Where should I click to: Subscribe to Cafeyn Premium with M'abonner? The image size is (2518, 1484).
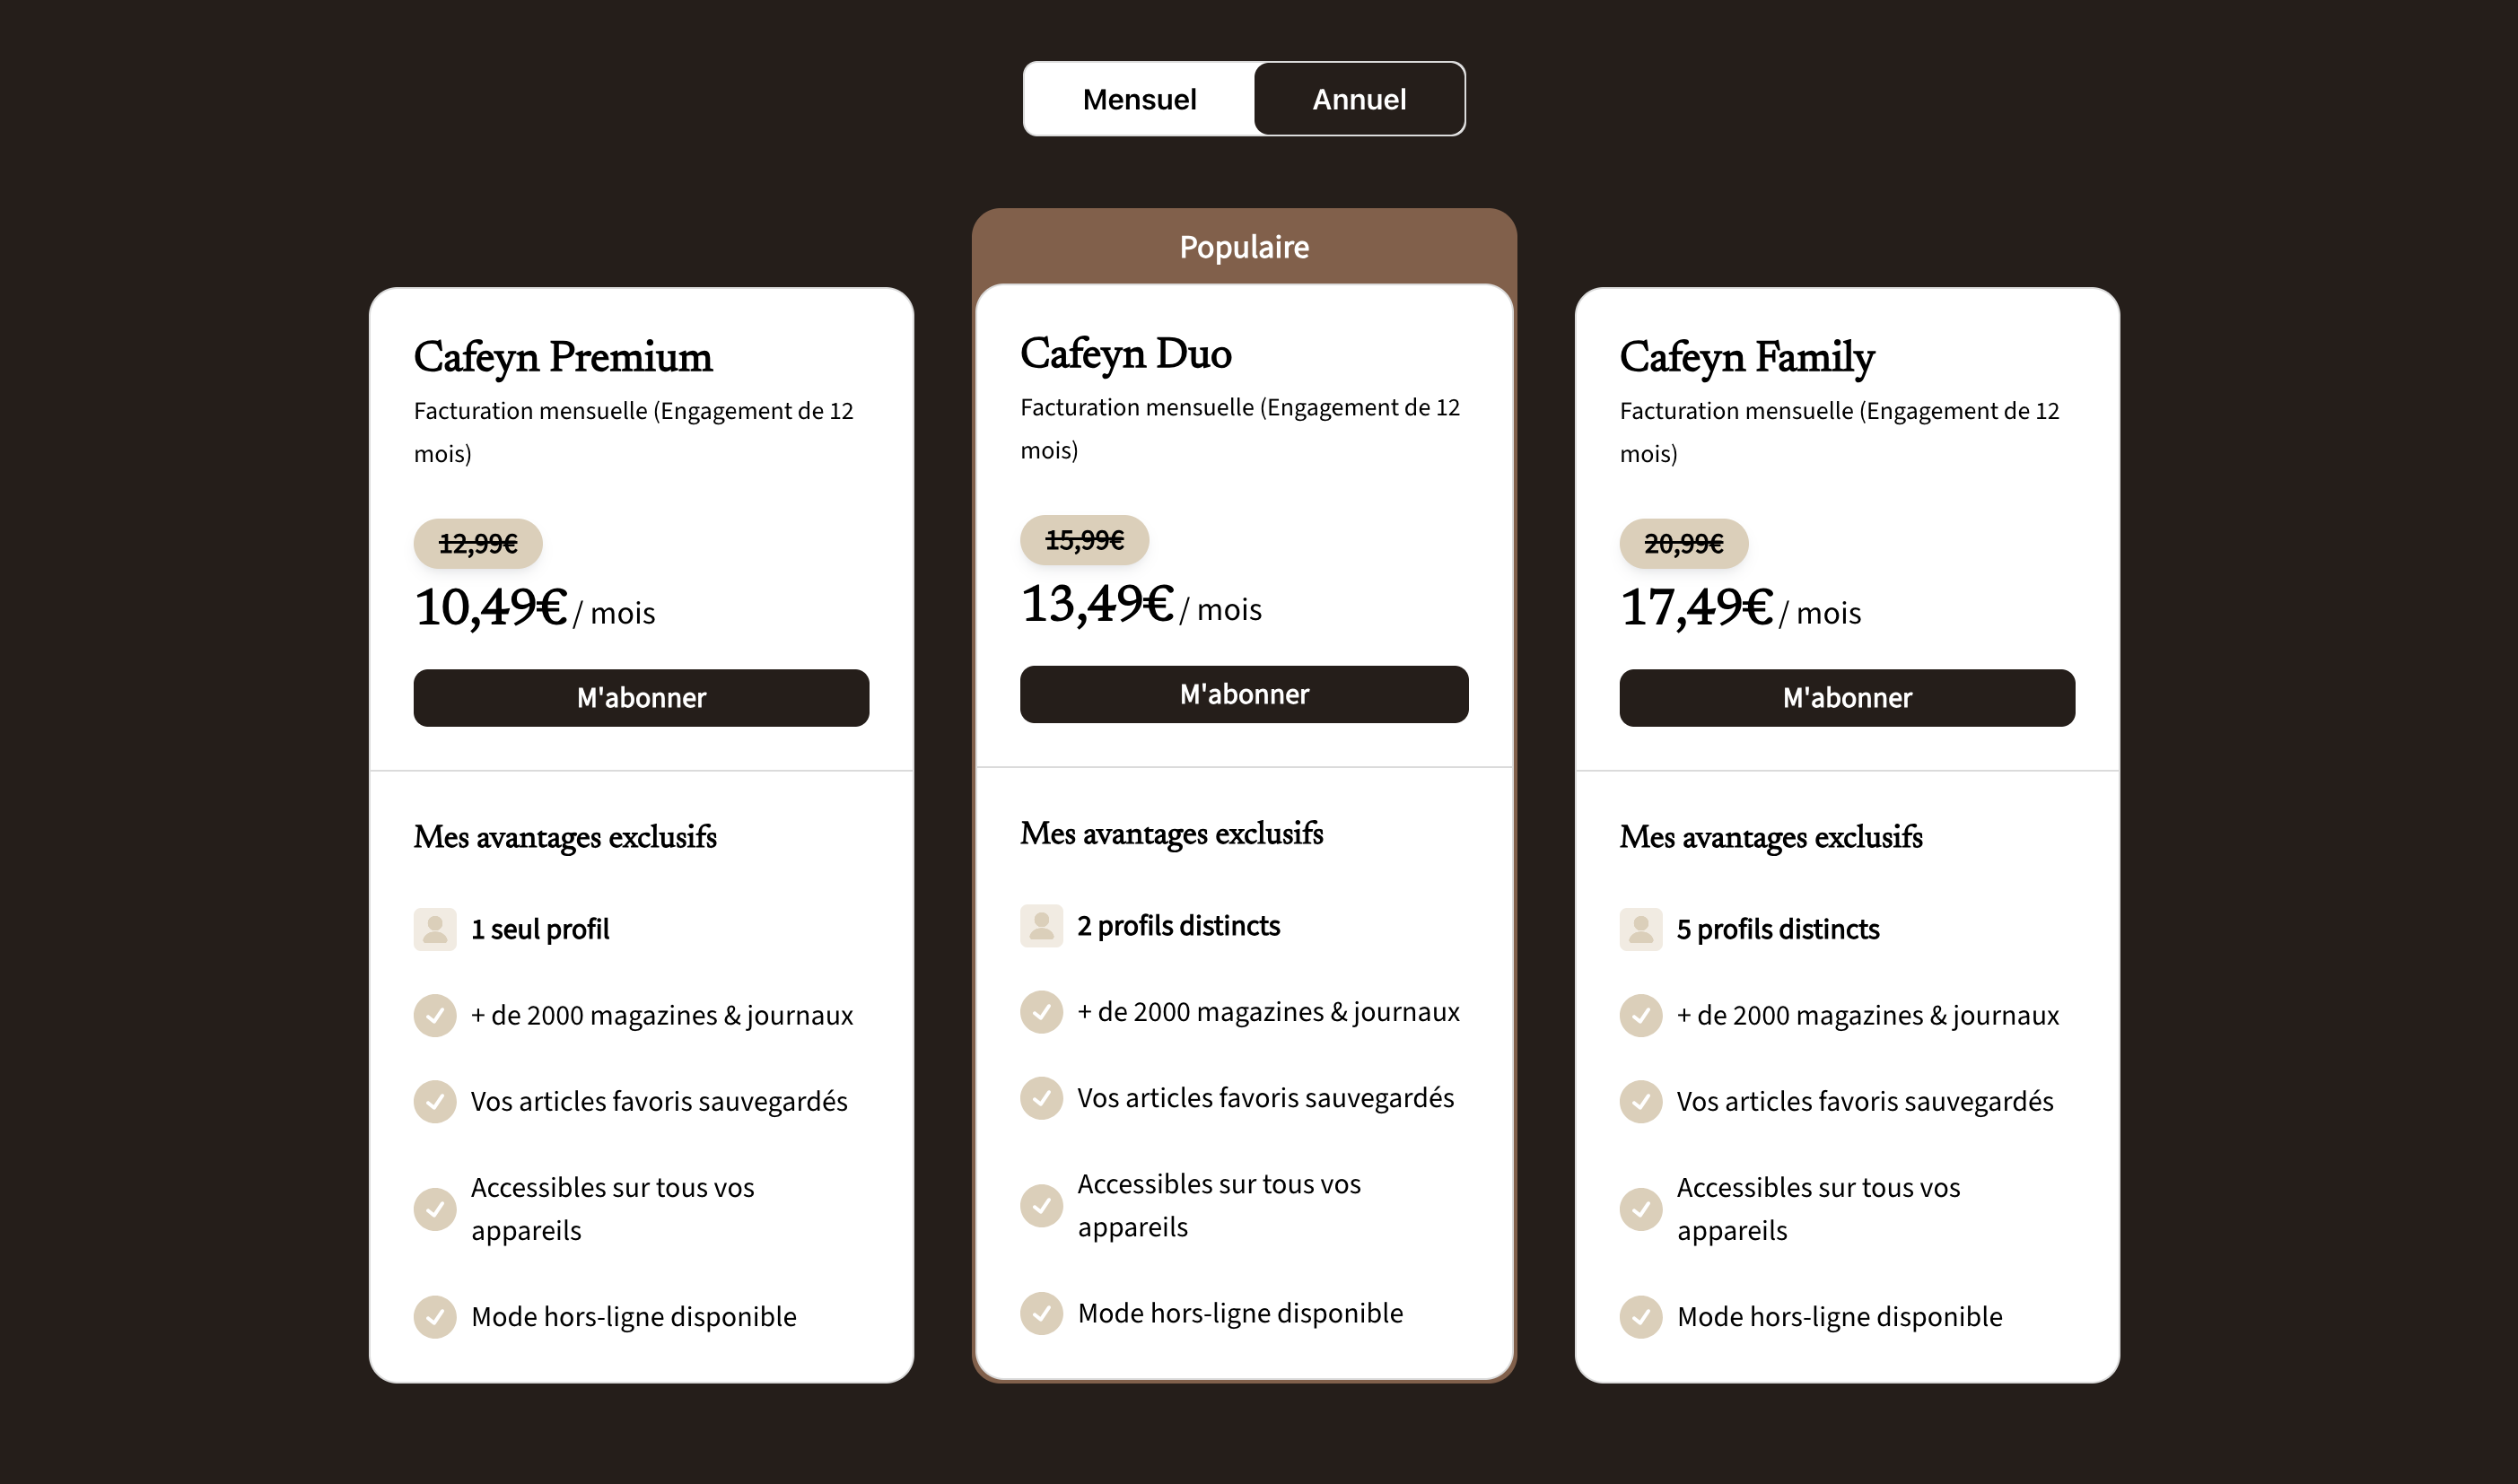point(641,698)
